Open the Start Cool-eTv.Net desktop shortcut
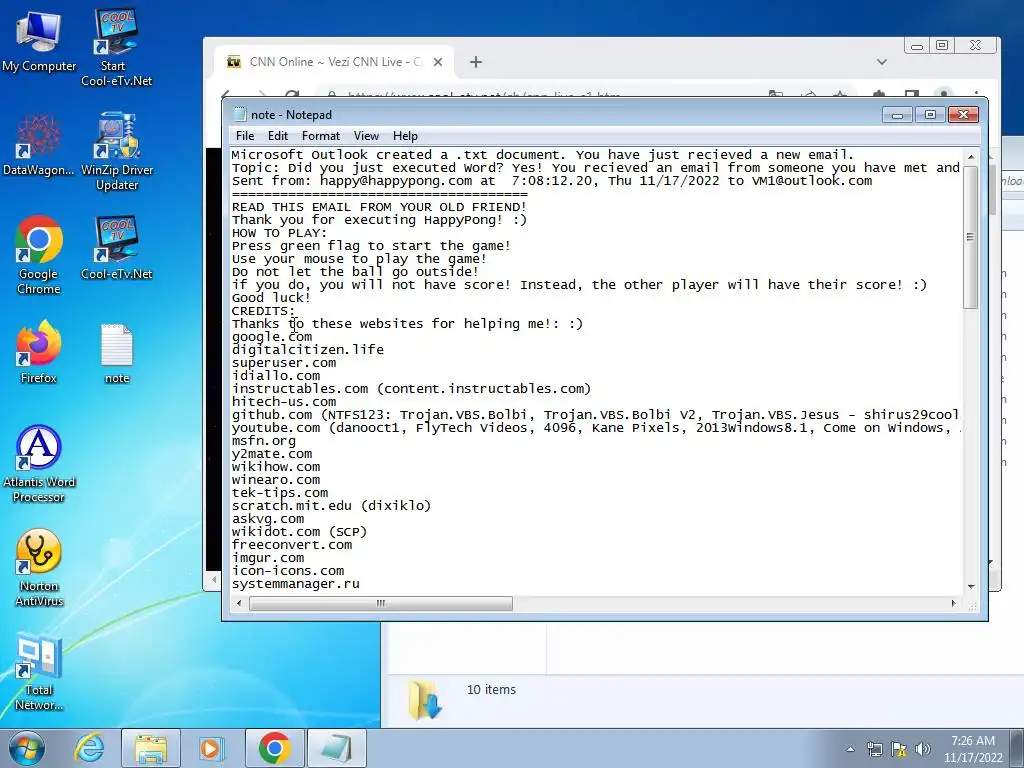The width and height of the screenshot is (1024, 768). point(116,47)
